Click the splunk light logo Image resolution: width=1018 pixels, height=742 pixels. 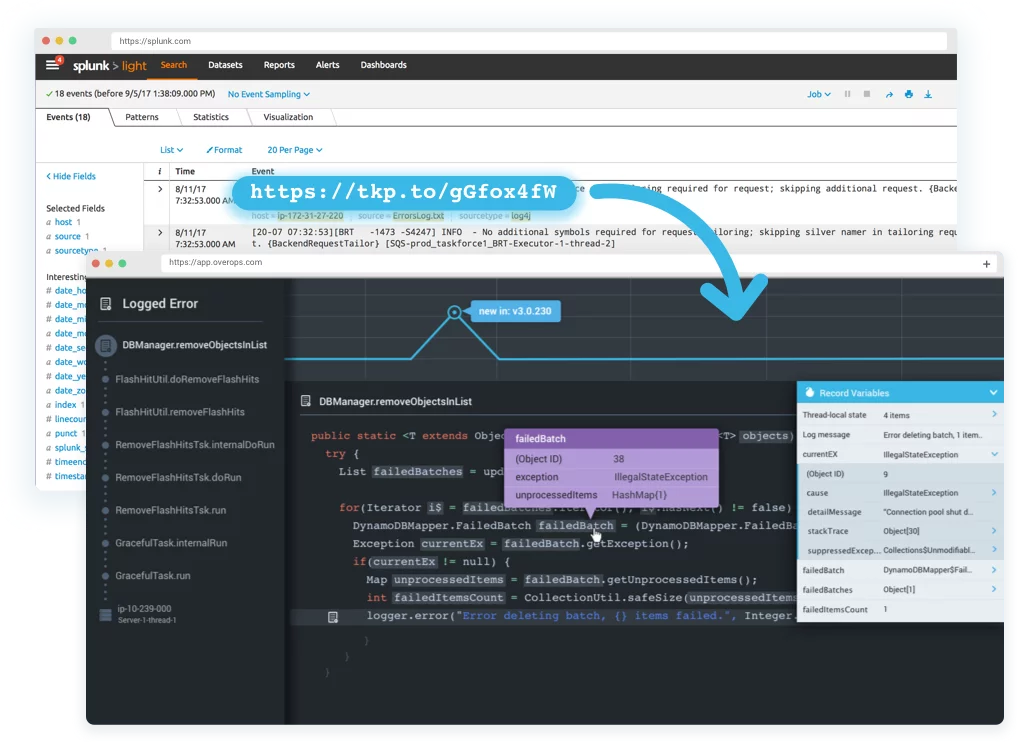(x=110, y=66)
